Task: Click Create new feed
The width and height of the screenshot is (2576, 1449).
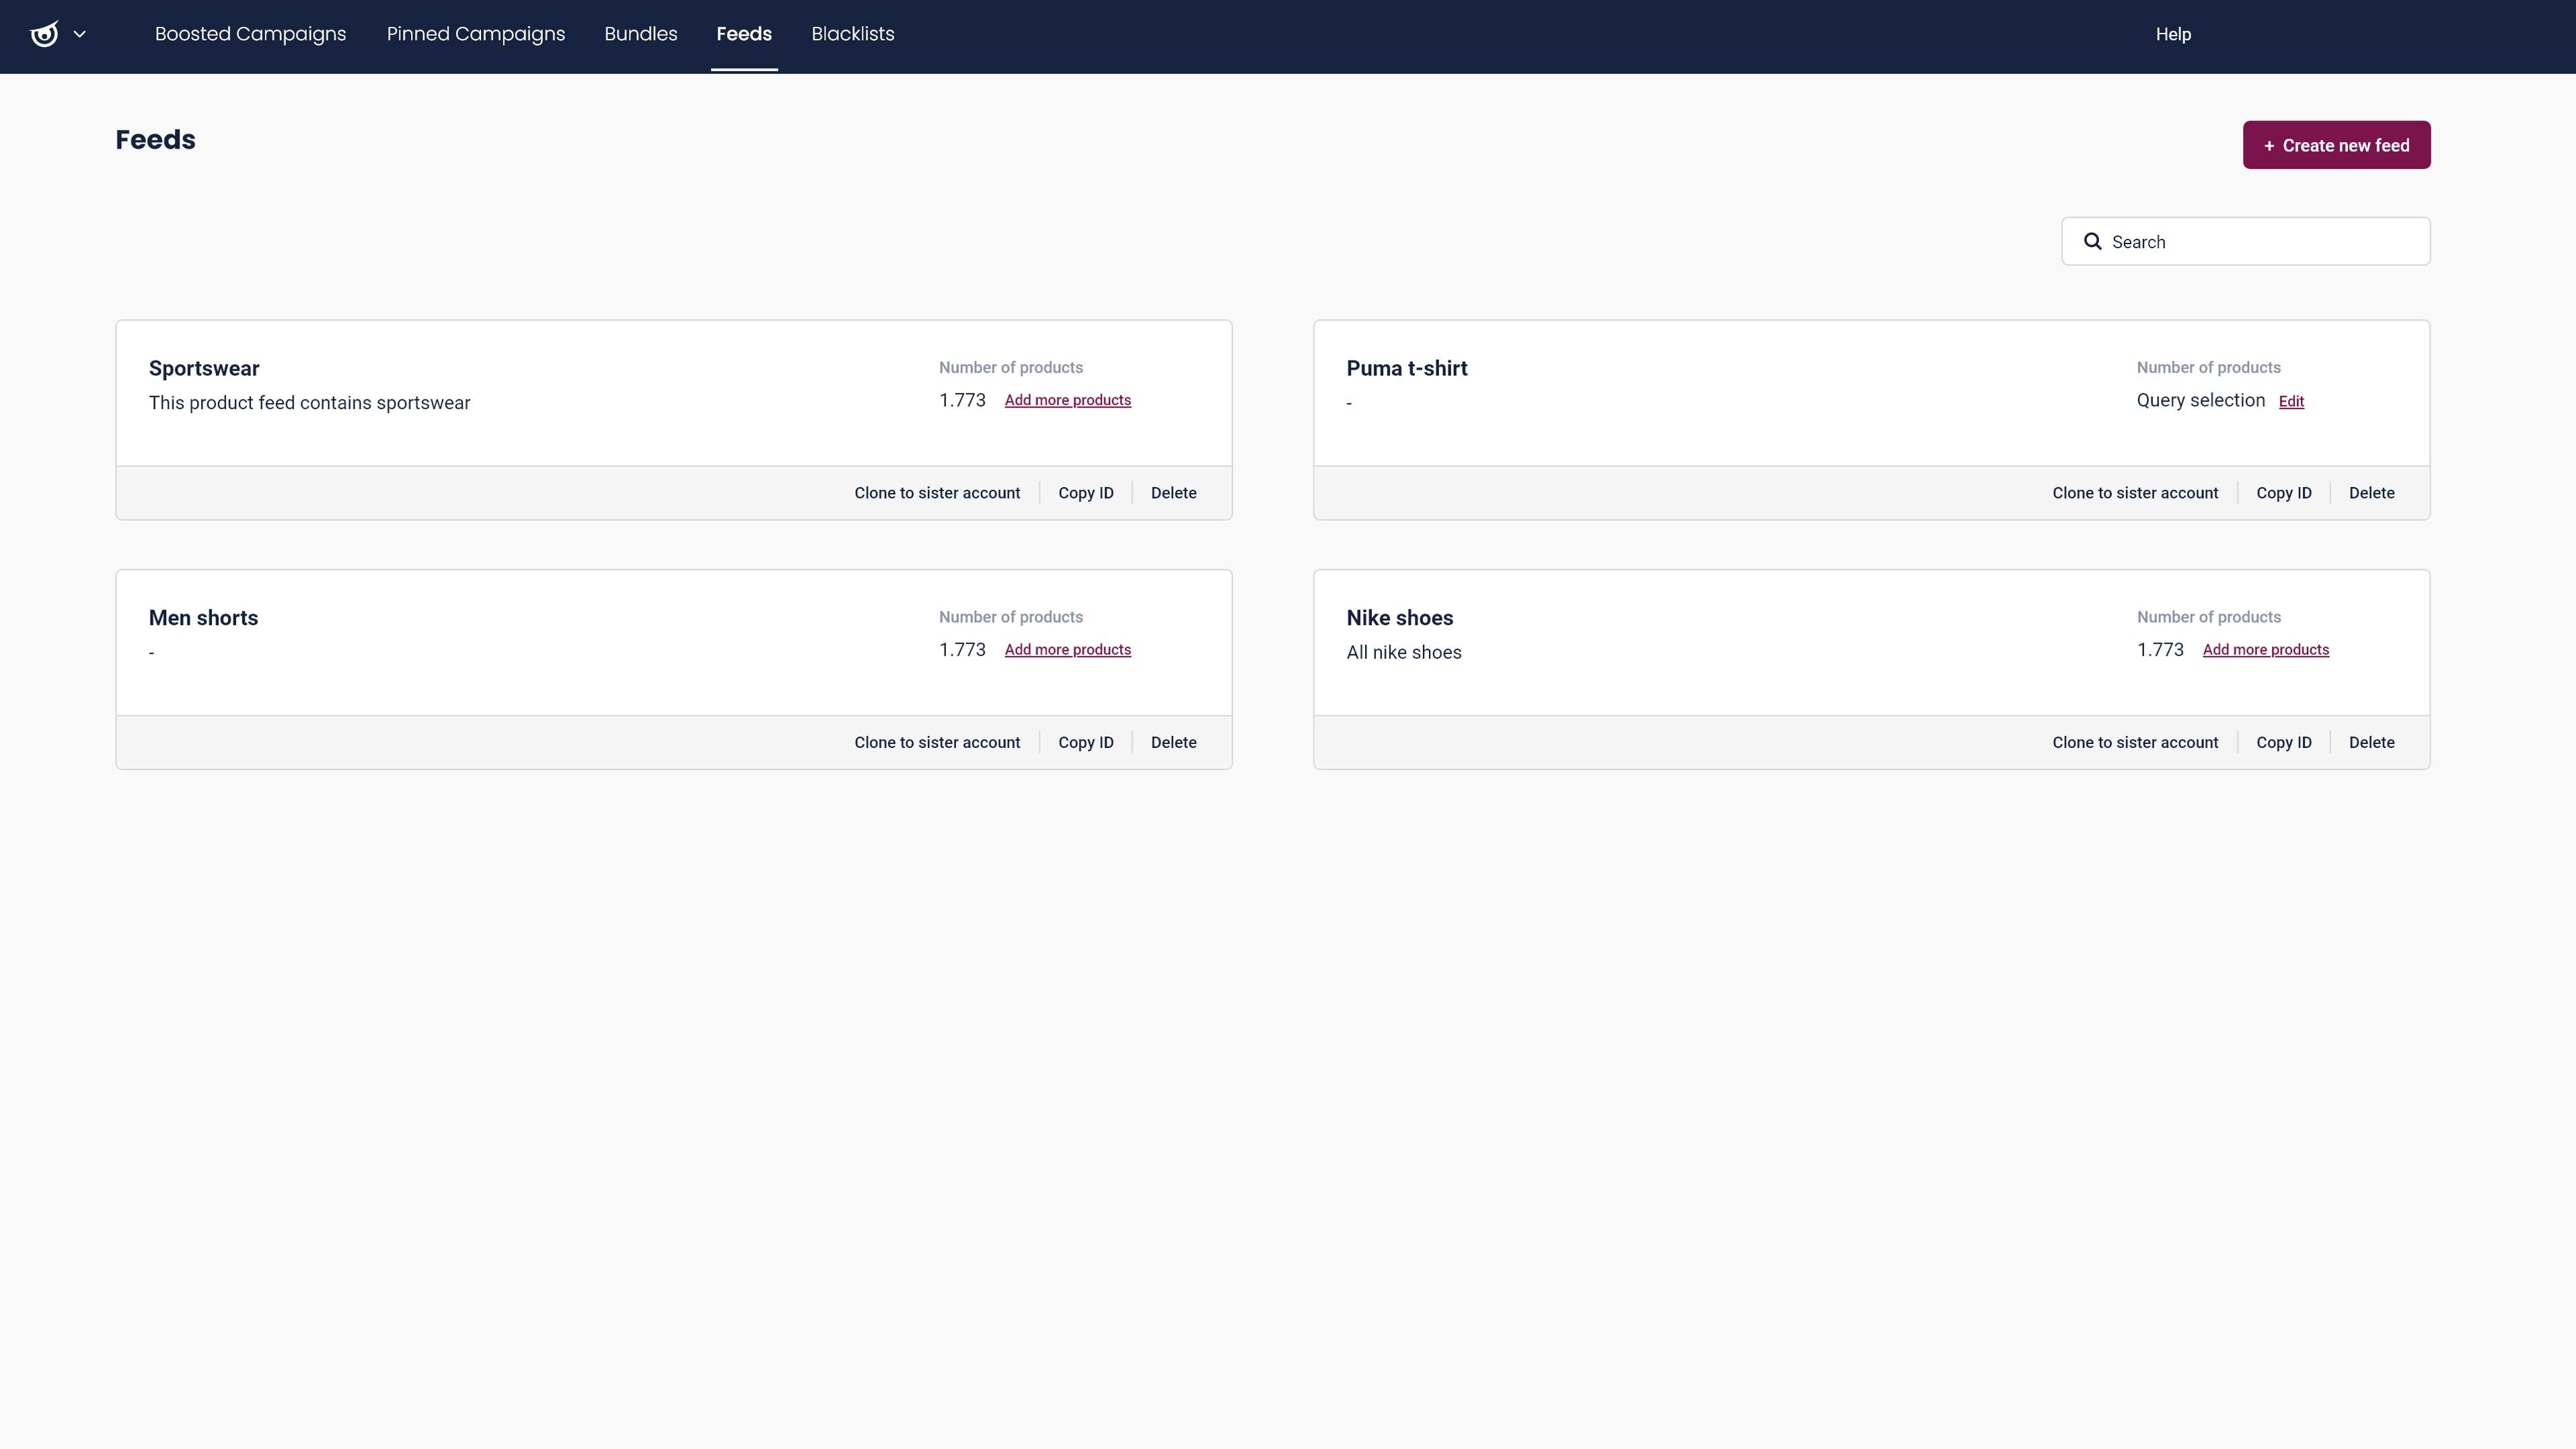Action: [x=2337, y=145]
